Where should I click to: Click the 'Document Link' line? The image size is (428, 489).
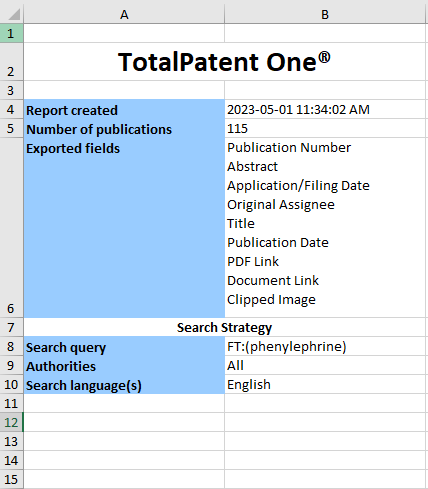[x=273, y=280]
